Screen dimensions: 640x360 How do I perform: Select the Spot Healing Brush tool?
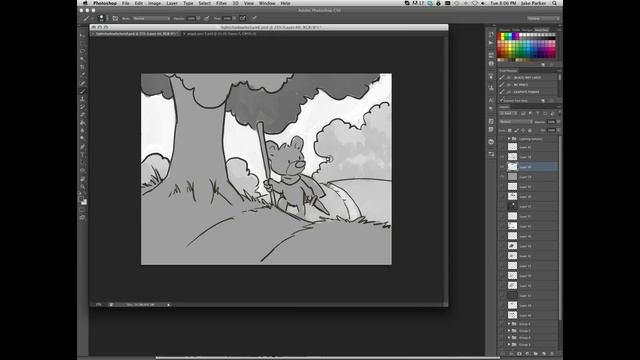(x=83, y=83)
